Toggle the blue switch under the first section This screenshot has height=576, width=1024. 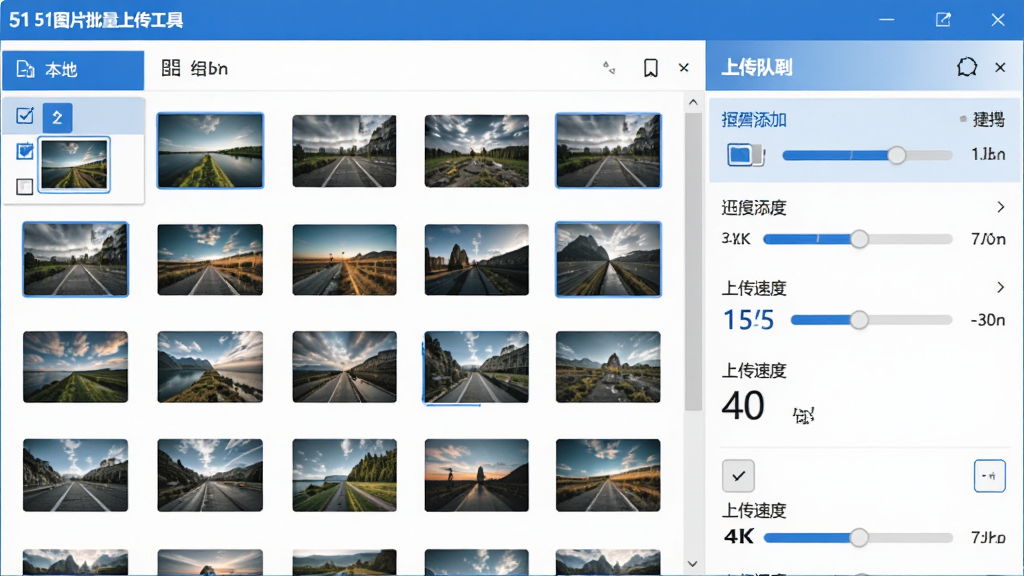[x=745, y=155]
